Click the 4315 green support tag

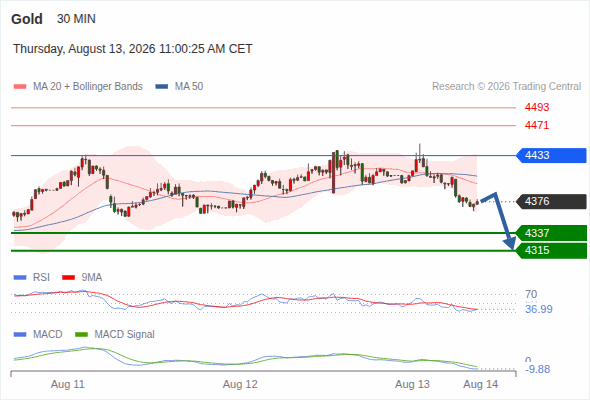point(551,250)
